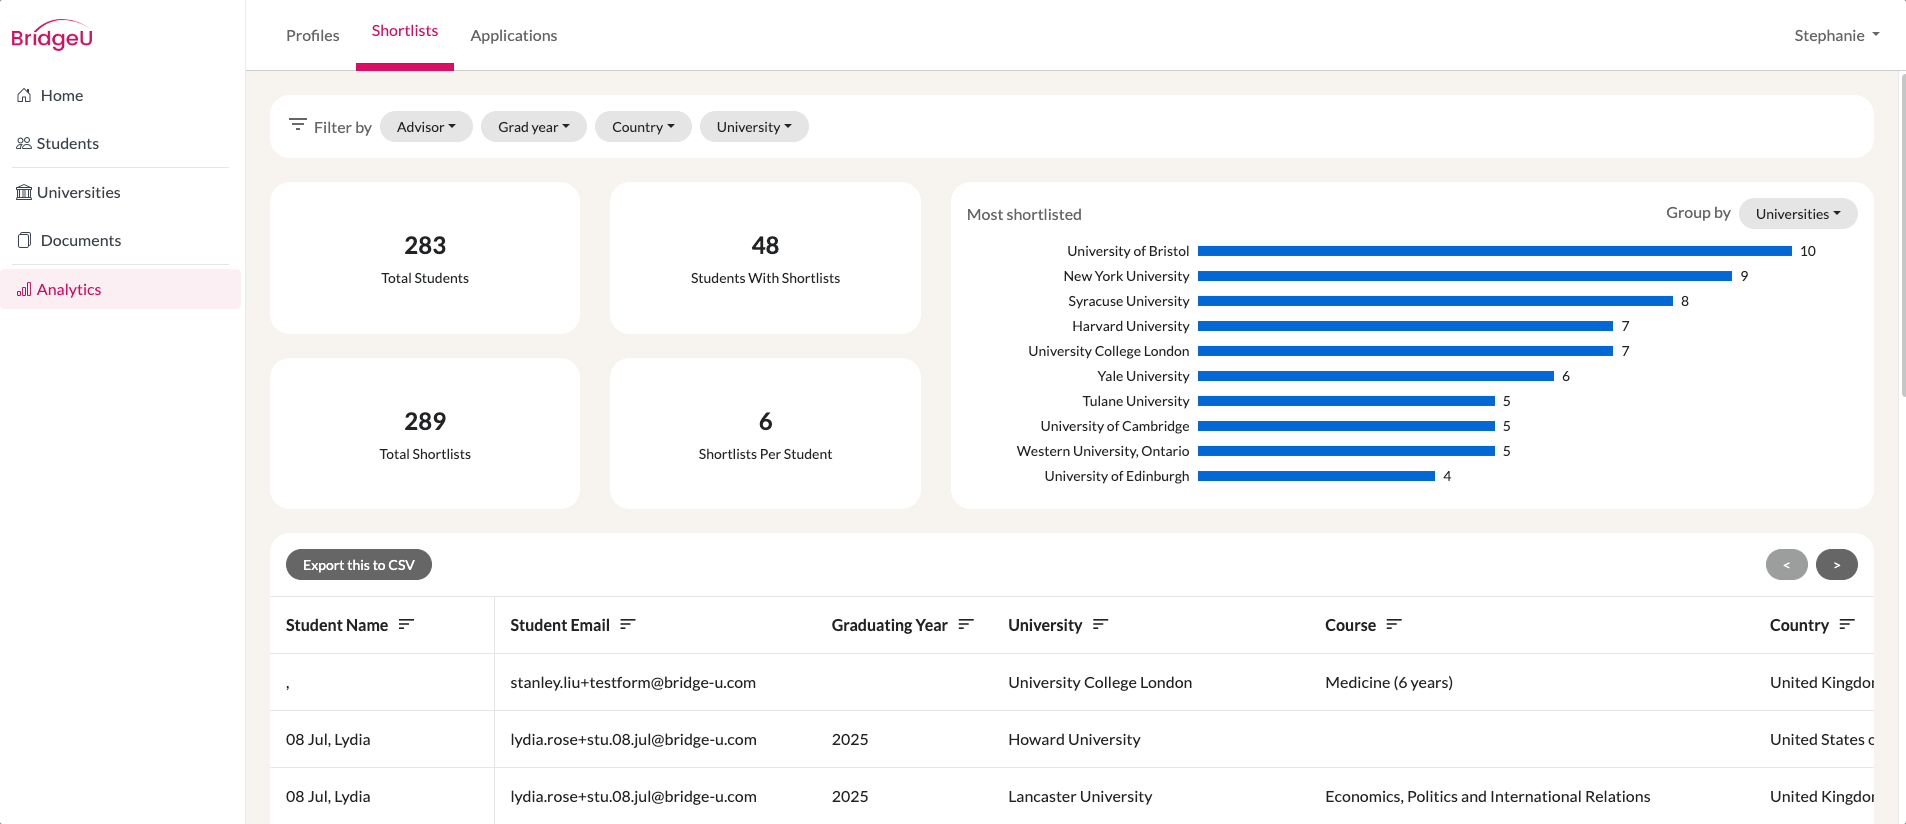Open Universities section in sidebar
Viewport: 1906px width, 824px height.
coord(121,192)
